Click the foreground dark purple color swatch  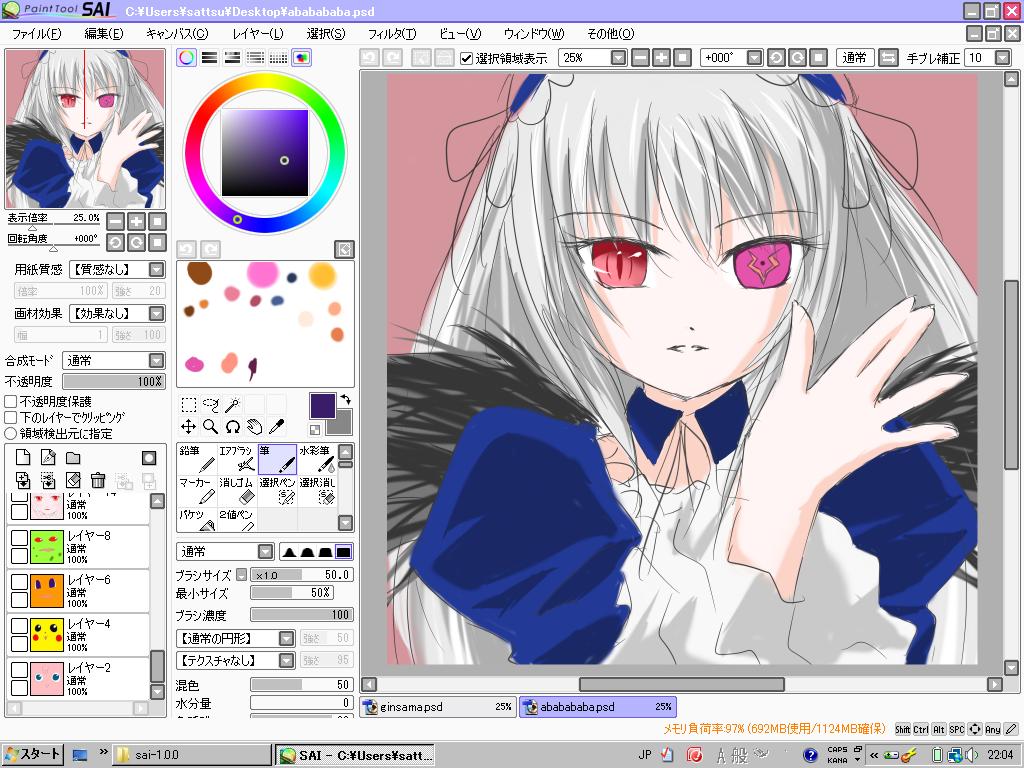click(323, 406)
